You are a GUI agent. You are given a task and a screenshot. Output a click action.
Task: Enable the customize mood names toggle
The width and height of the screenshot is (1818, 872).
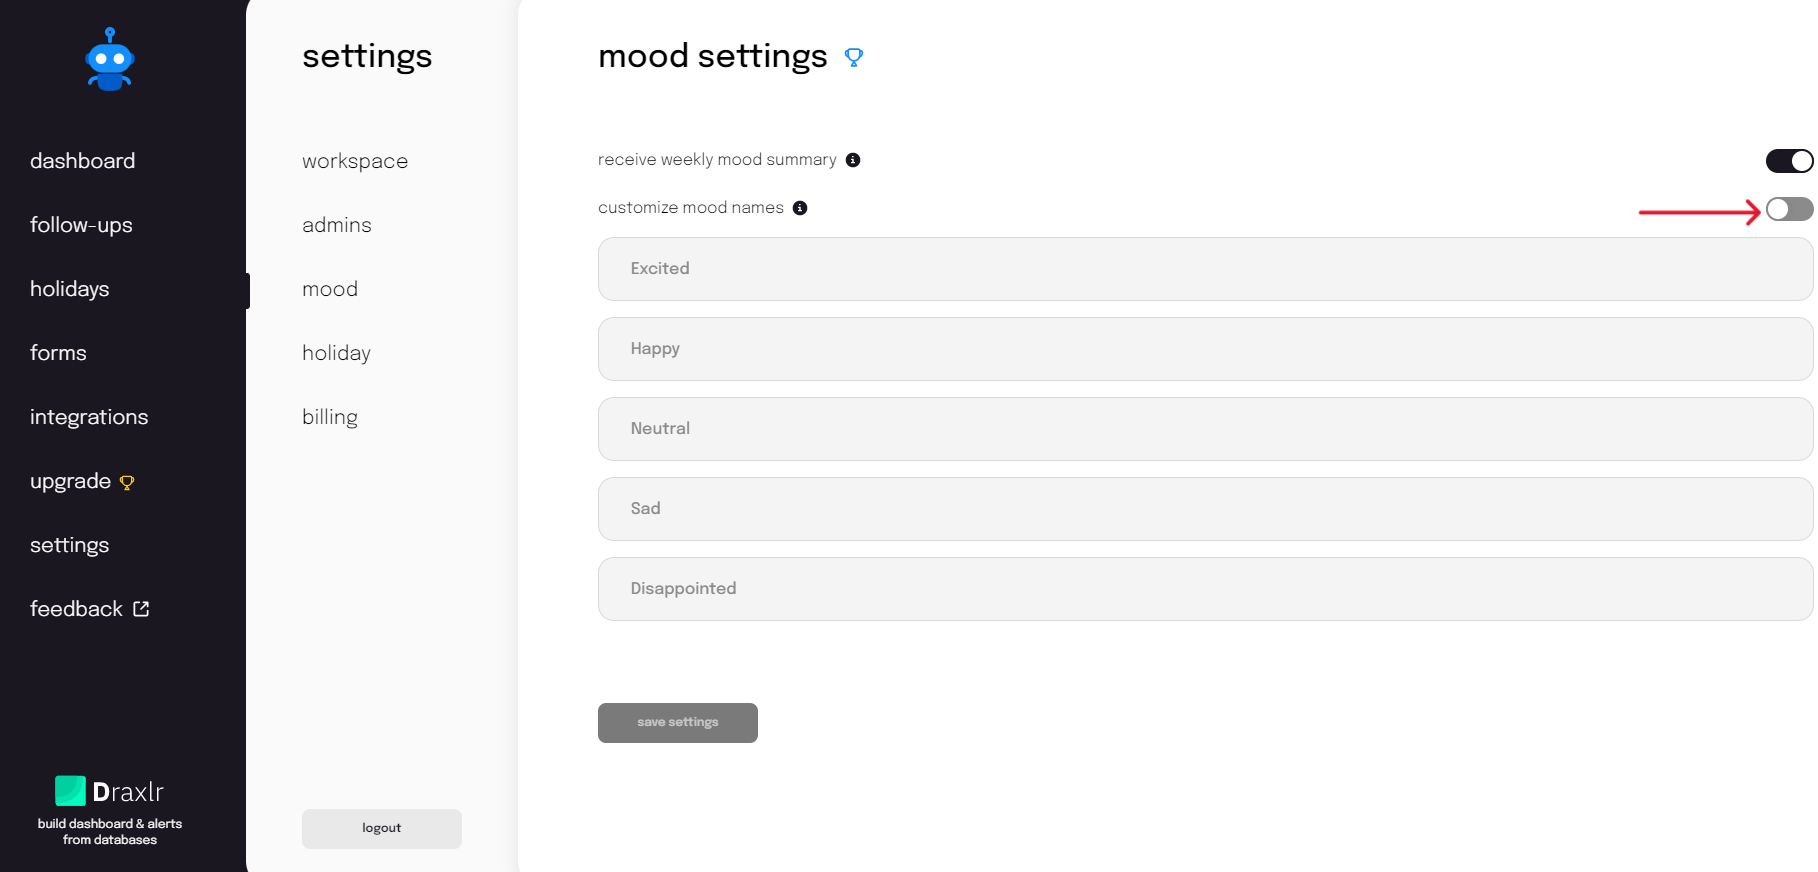[x=1789, y=209]
